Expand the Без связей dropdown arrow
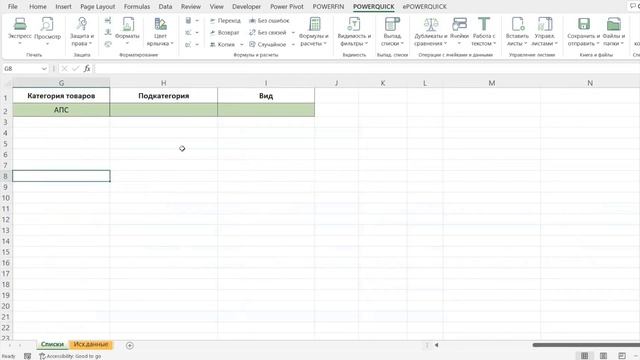 pyautogui.click(x=293, y=32)
